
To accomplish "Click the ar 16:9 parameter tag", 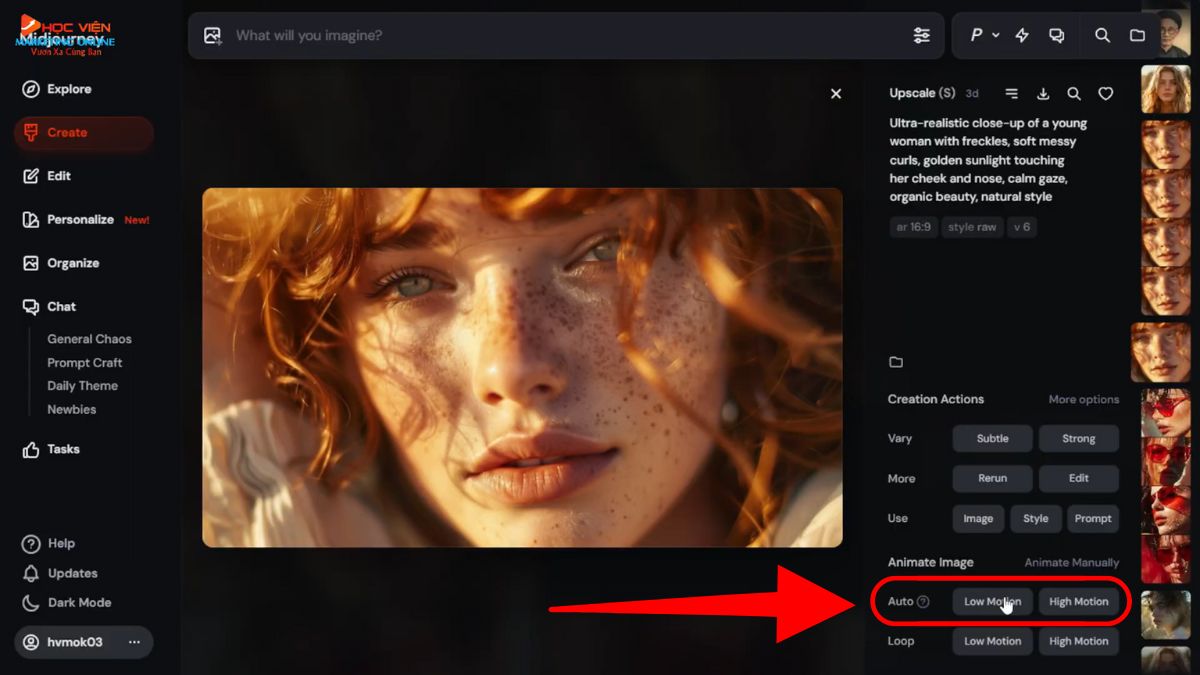I will pos(913,227).
